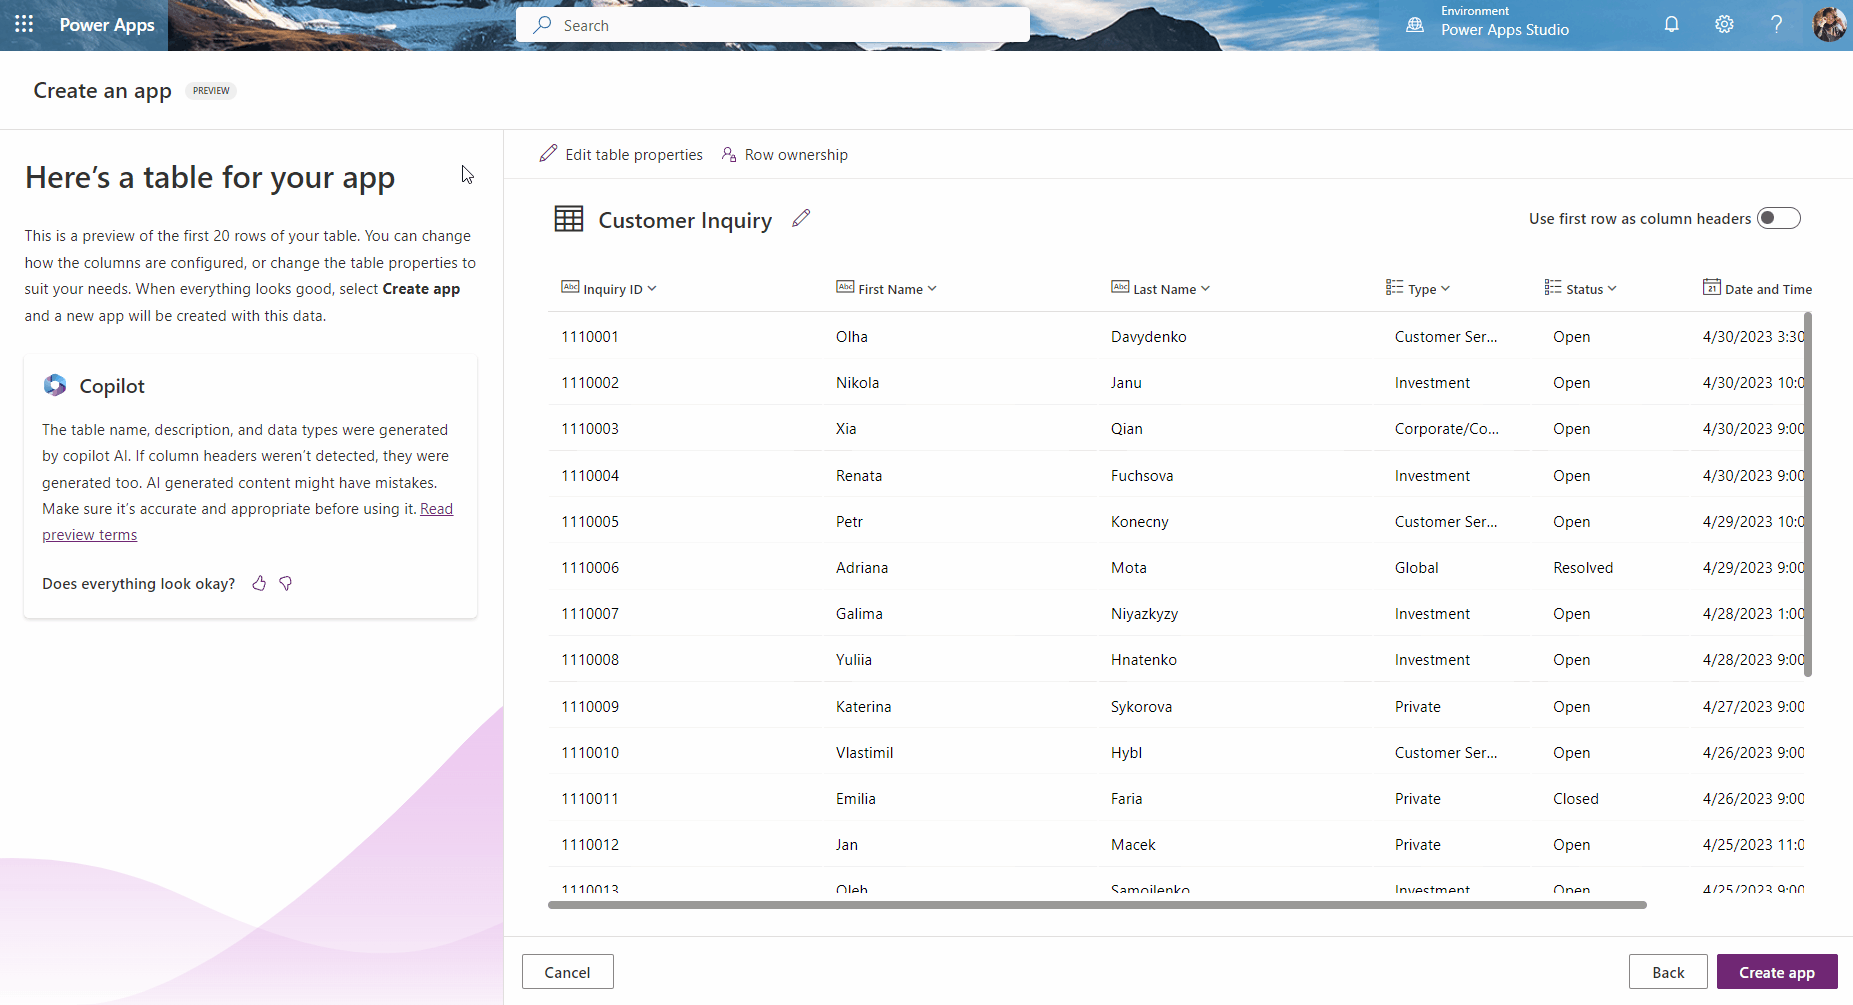Open the Inquiry ID column dropdown
1853x1005 pixels.
pyautogui.click(x=652, y=288)
